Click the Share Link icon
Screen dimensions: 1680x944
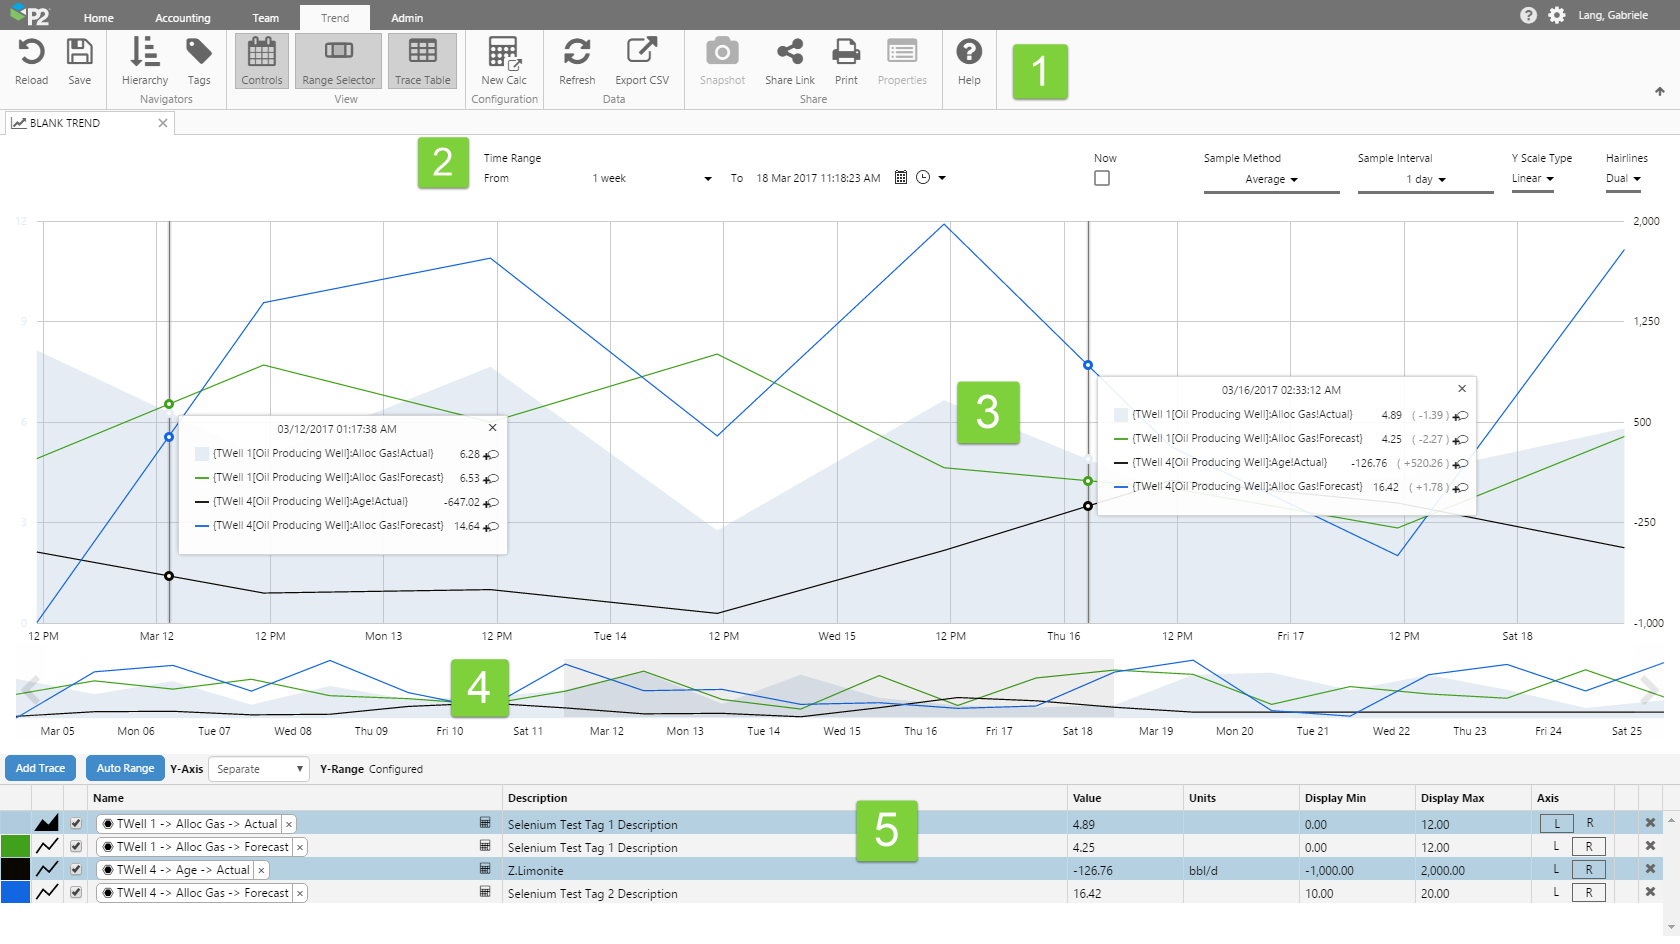(x=789, y=61)
